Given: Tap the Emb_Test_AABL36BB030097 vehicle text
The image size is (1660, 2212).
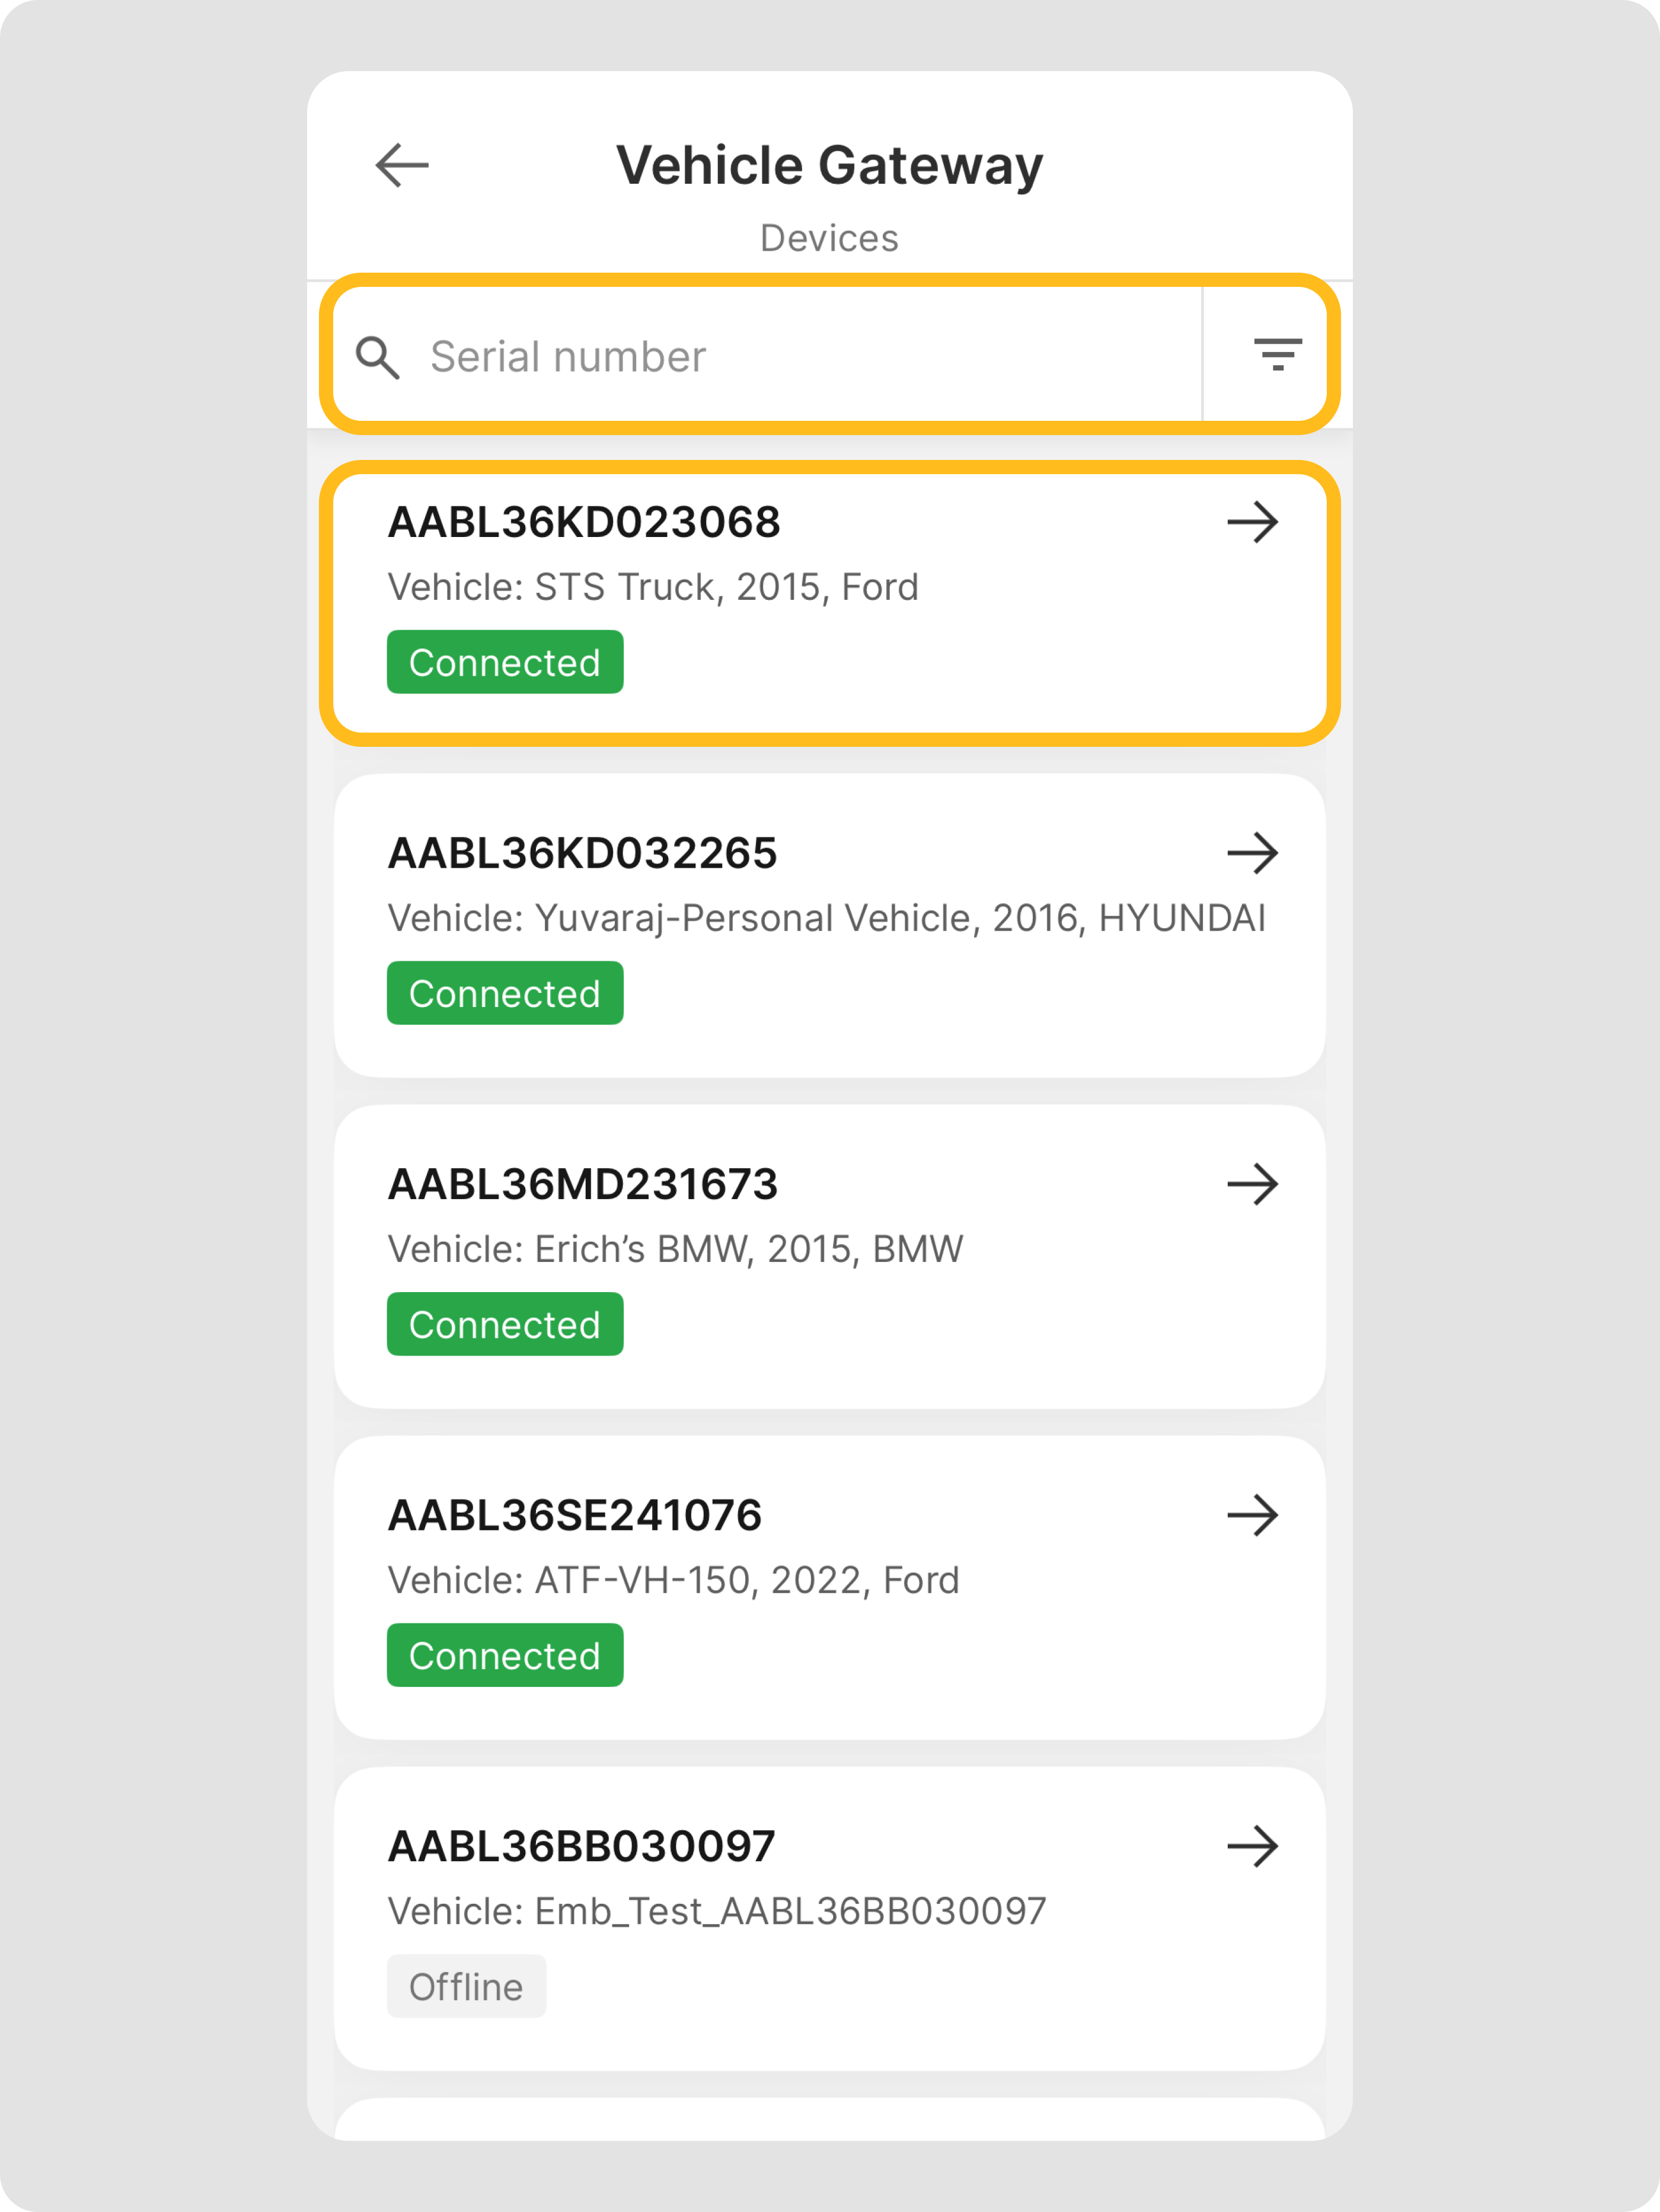Looking at the screenshot, I should click(716, 1911).
